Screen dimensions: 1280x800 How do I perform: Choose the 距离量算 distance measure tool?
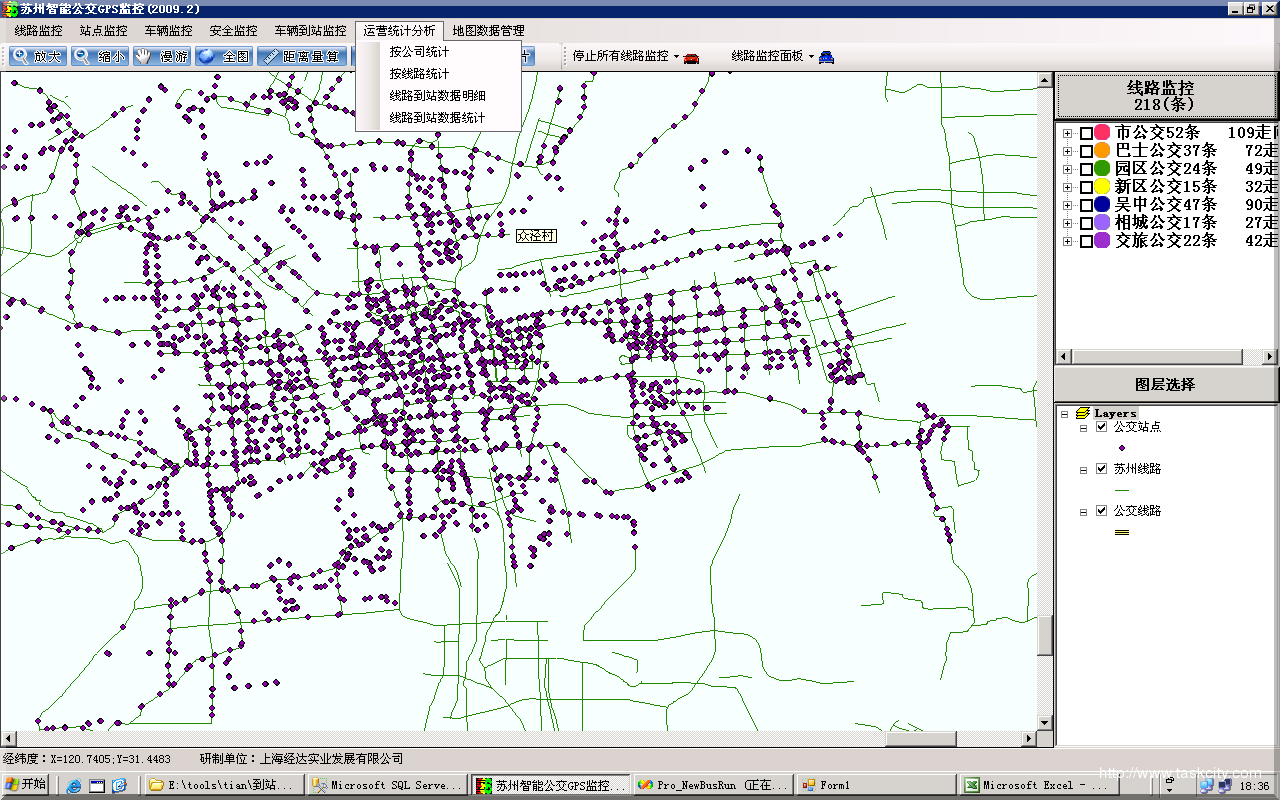302,56
